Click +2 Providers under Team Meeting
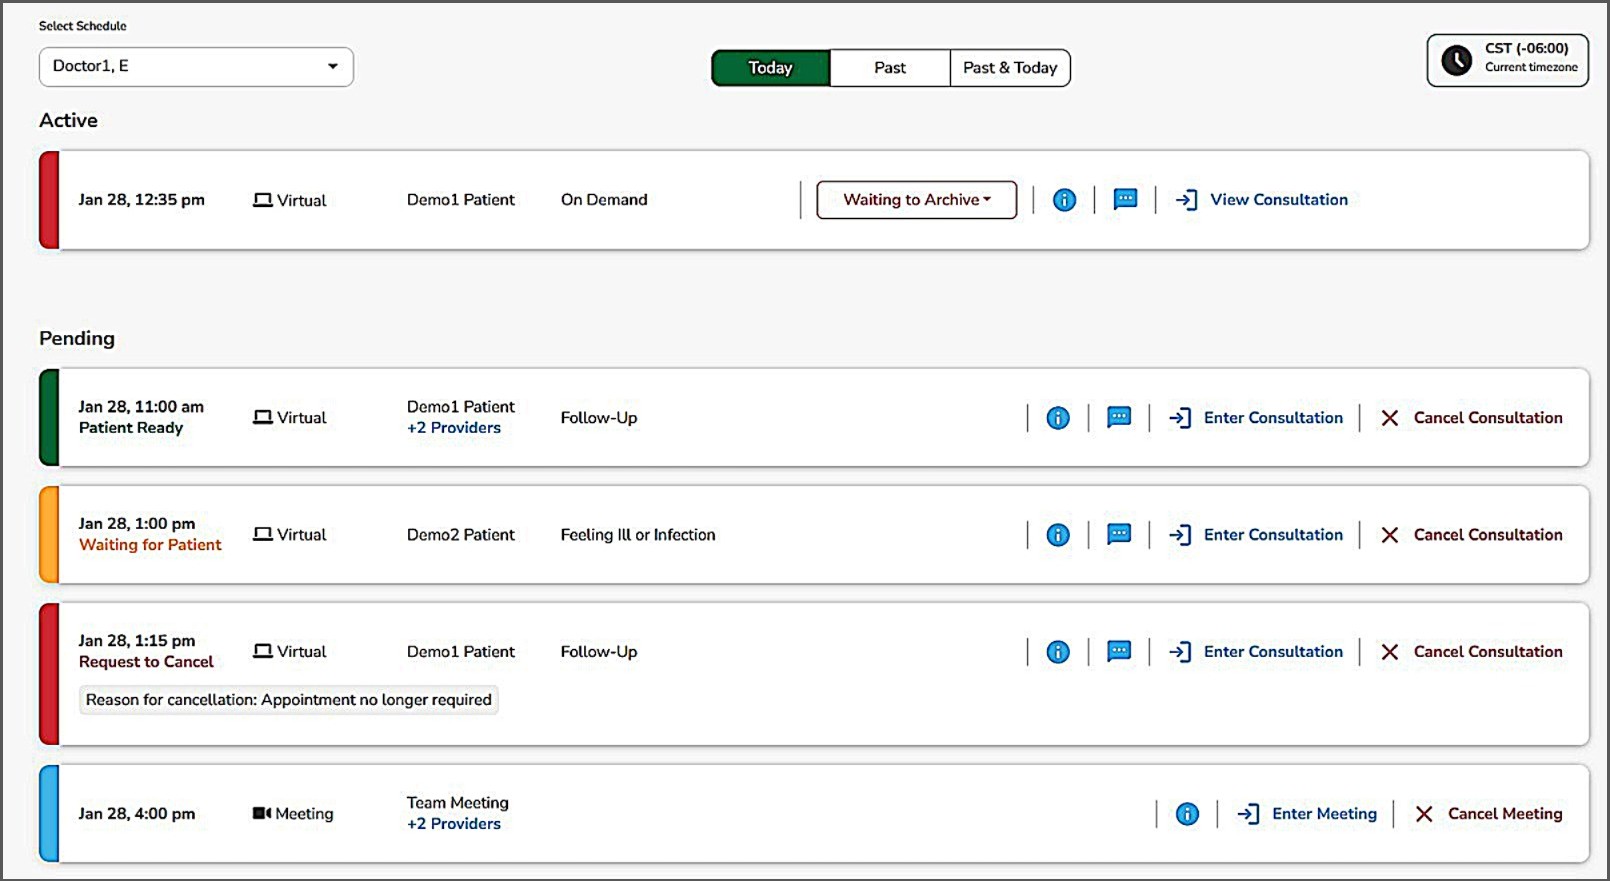 pos(454,824)
